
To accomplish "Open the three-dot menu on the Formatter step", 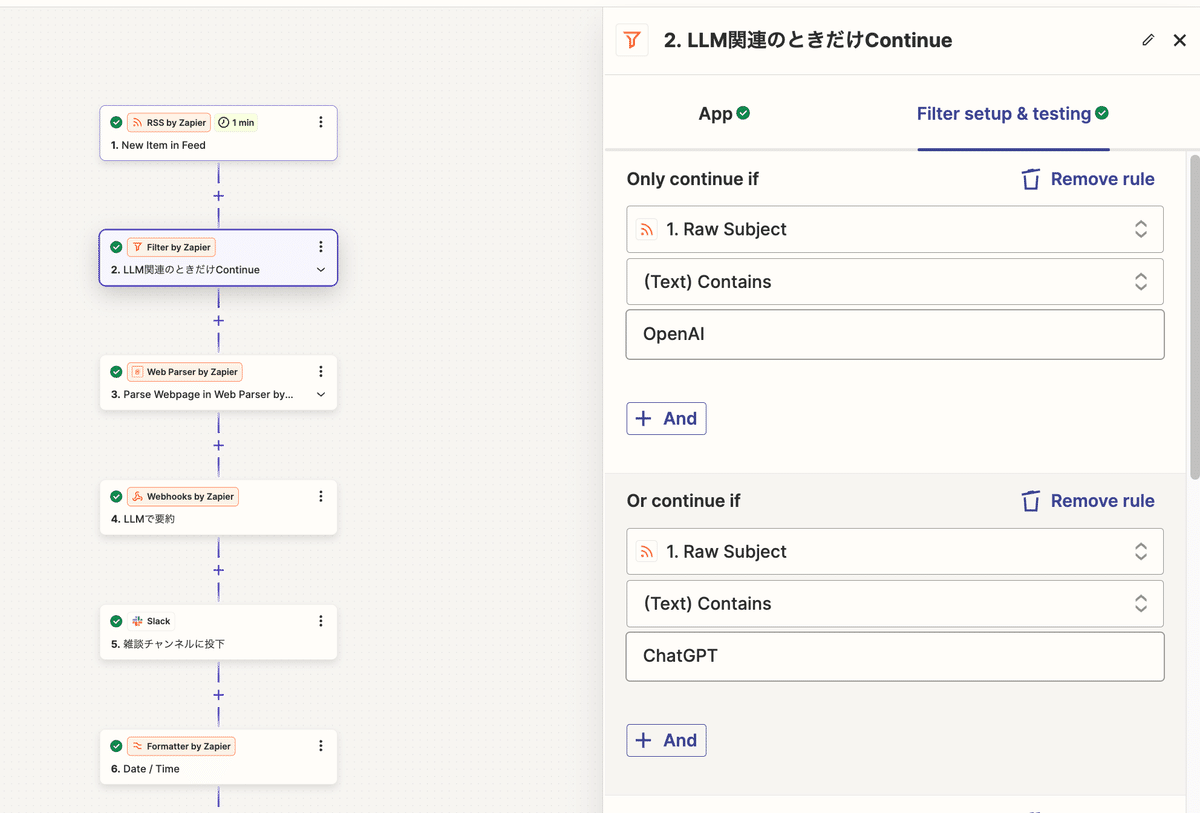I will click(320, 746).
